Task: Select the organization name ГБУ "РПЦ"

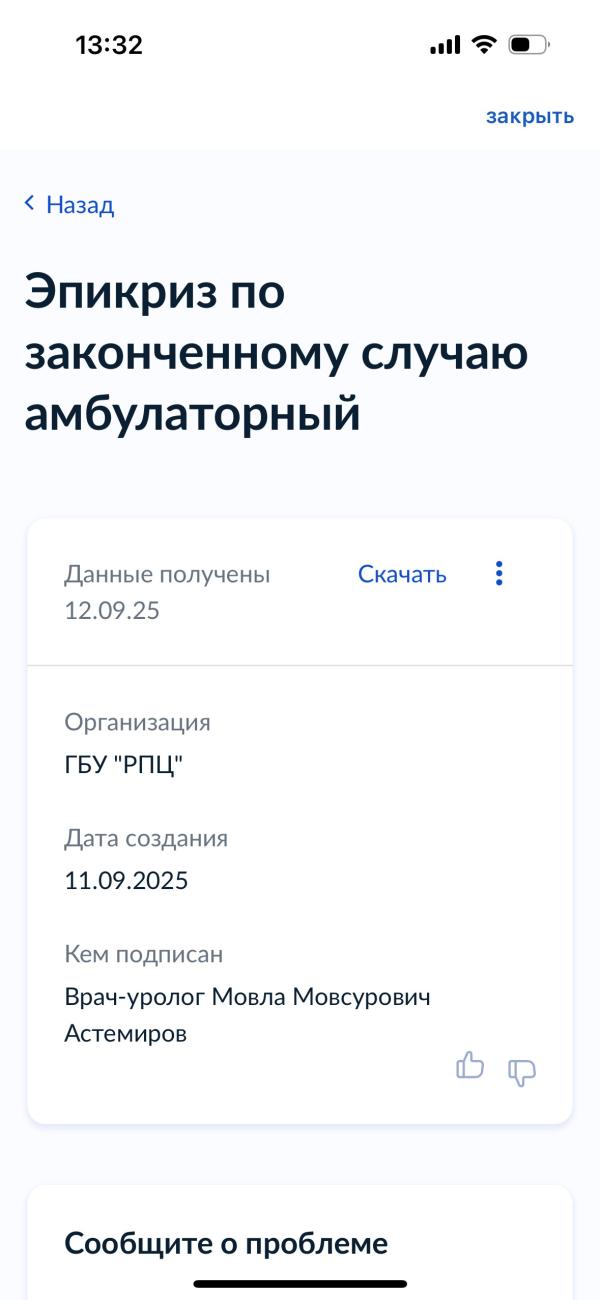Action: (124, 766)
